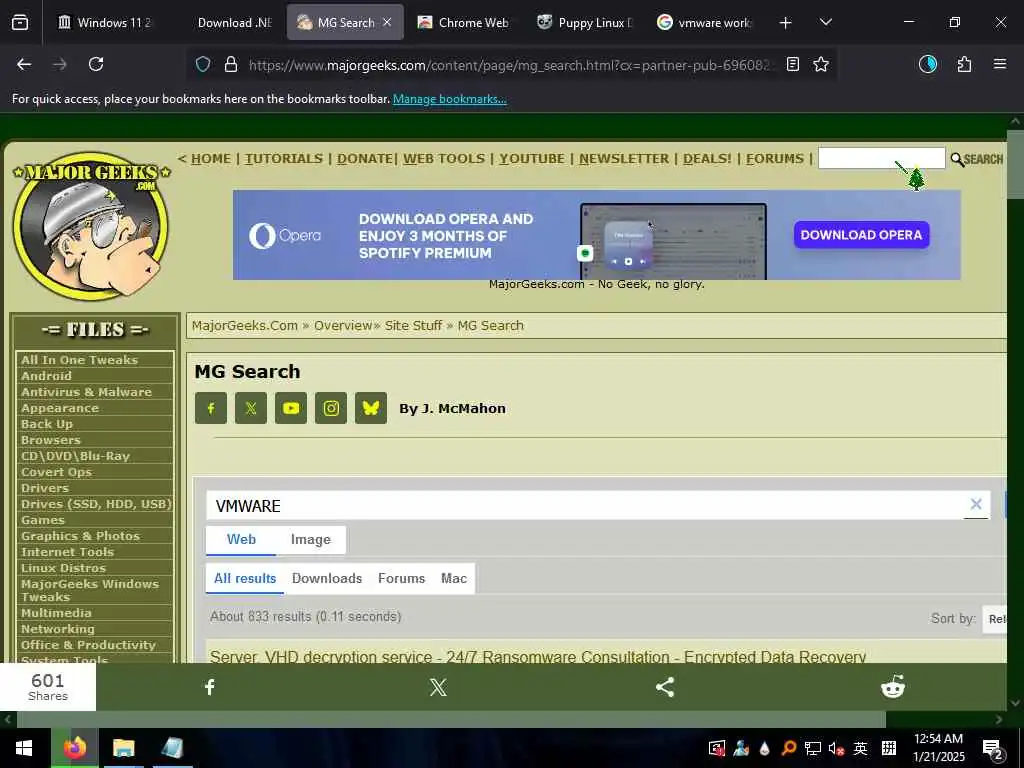The image size is (1024, 768).
Task: Open the Firefox hamburger menu
Action: pos(1000,64)
